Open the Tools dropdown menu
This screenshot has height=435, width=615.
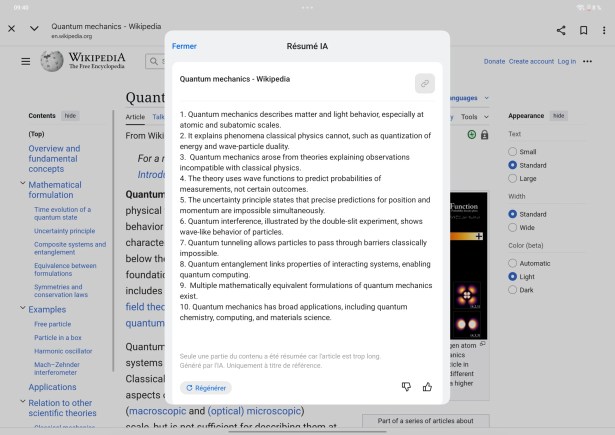475,116
